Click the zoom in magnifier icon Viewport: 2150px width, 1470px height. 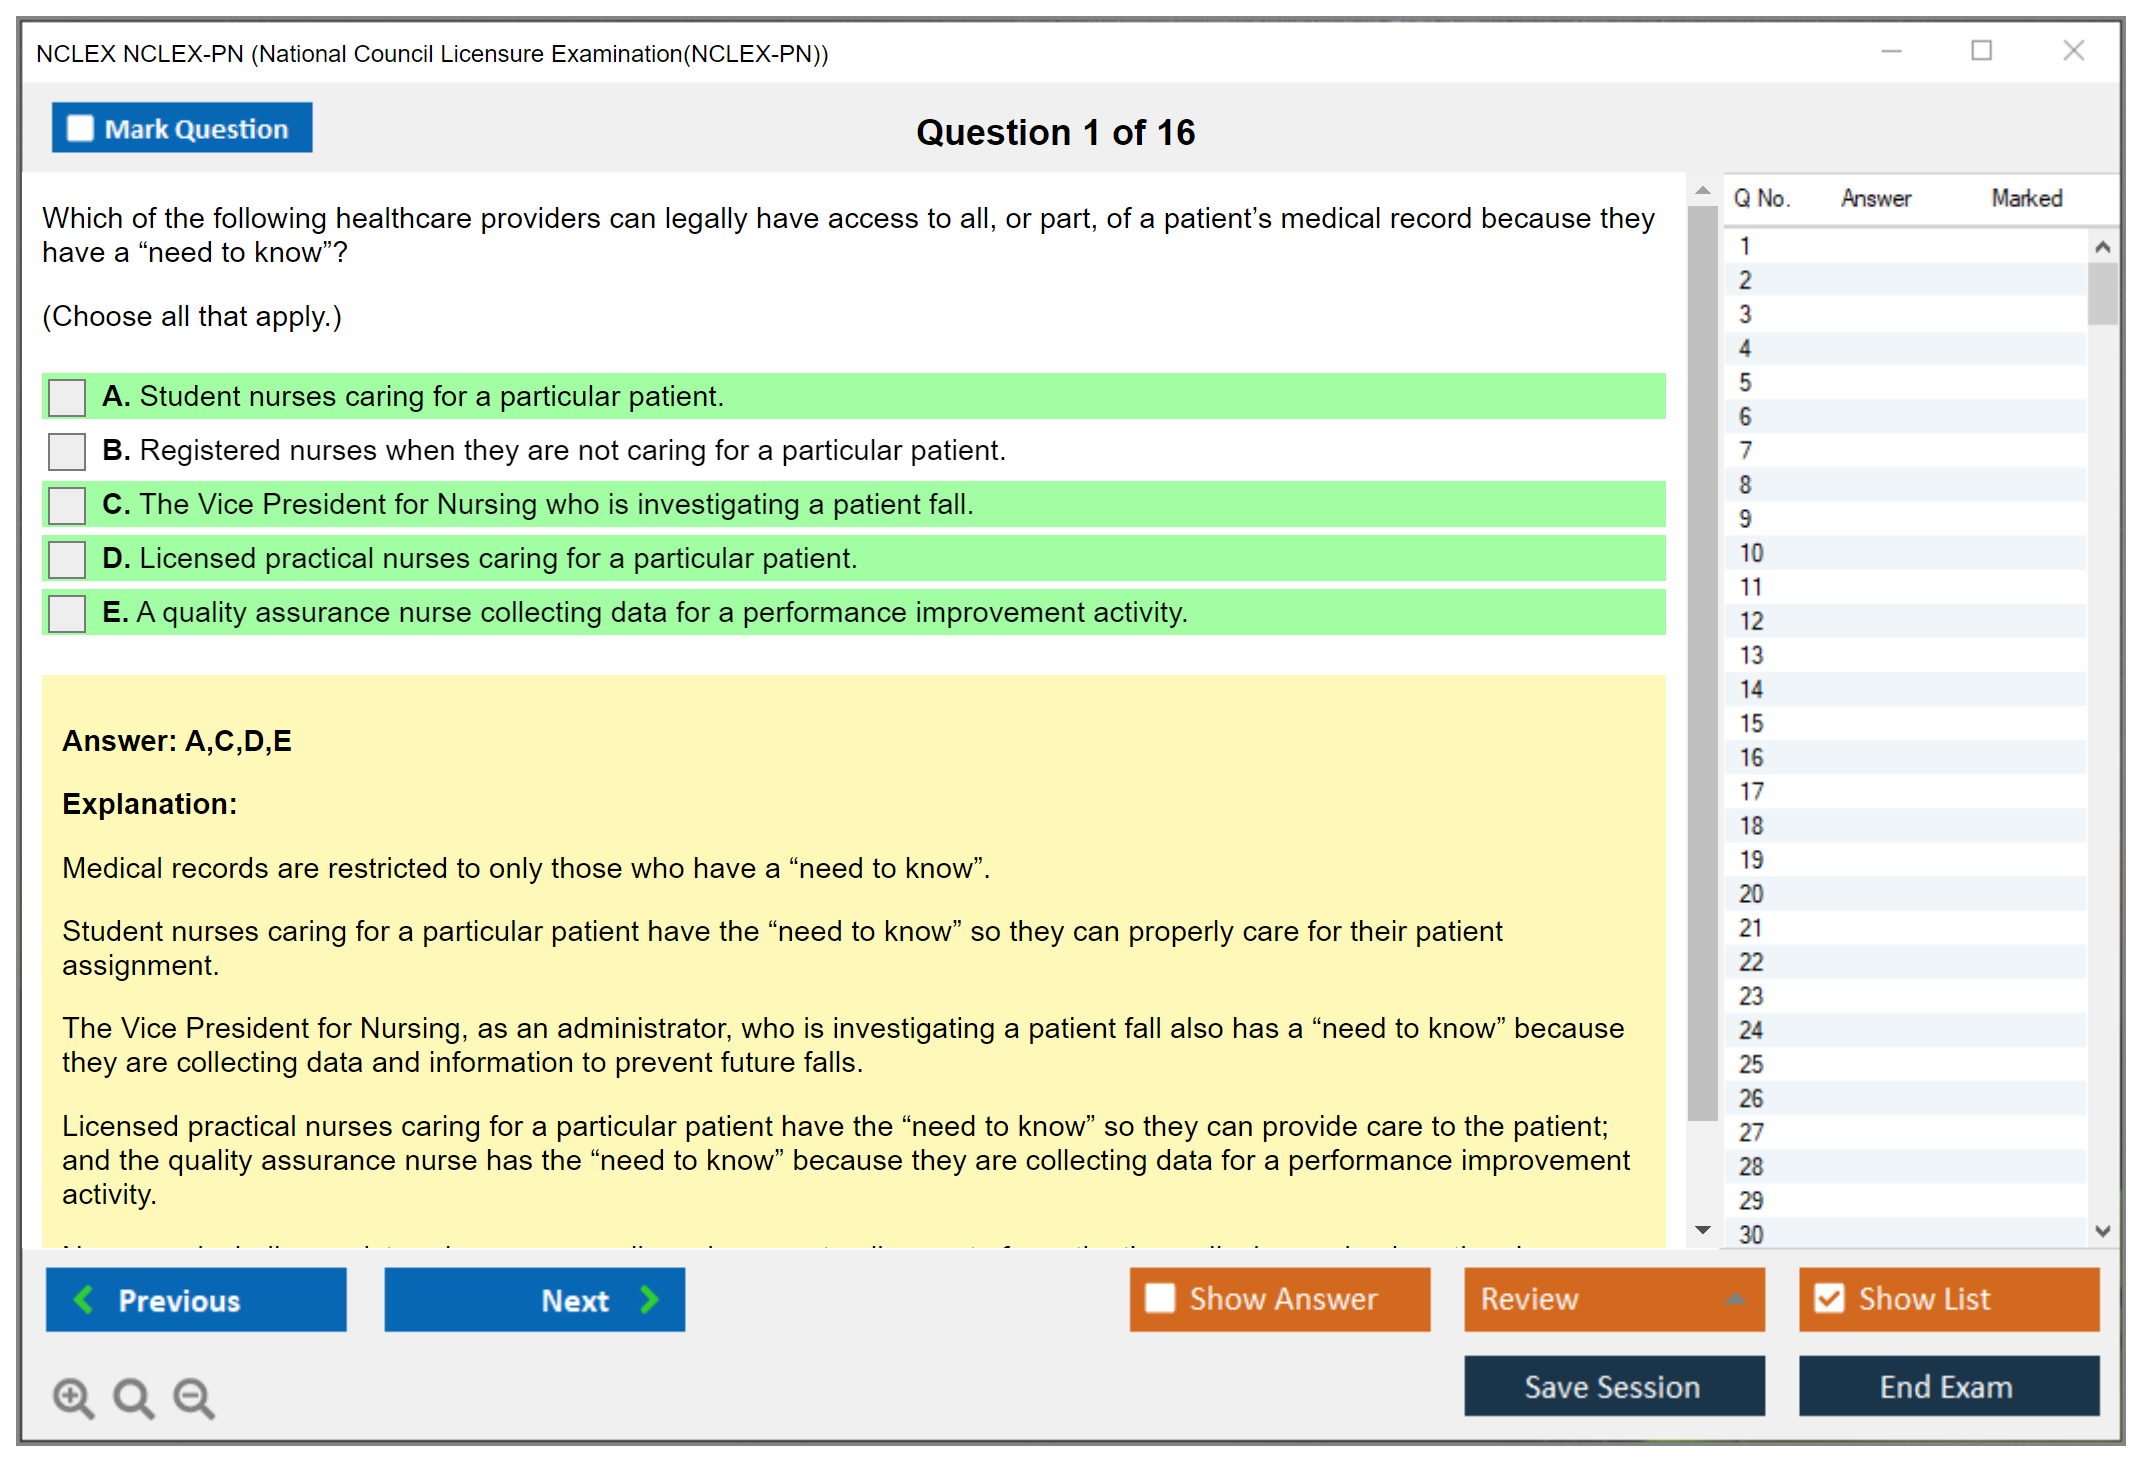[73, 1397]
